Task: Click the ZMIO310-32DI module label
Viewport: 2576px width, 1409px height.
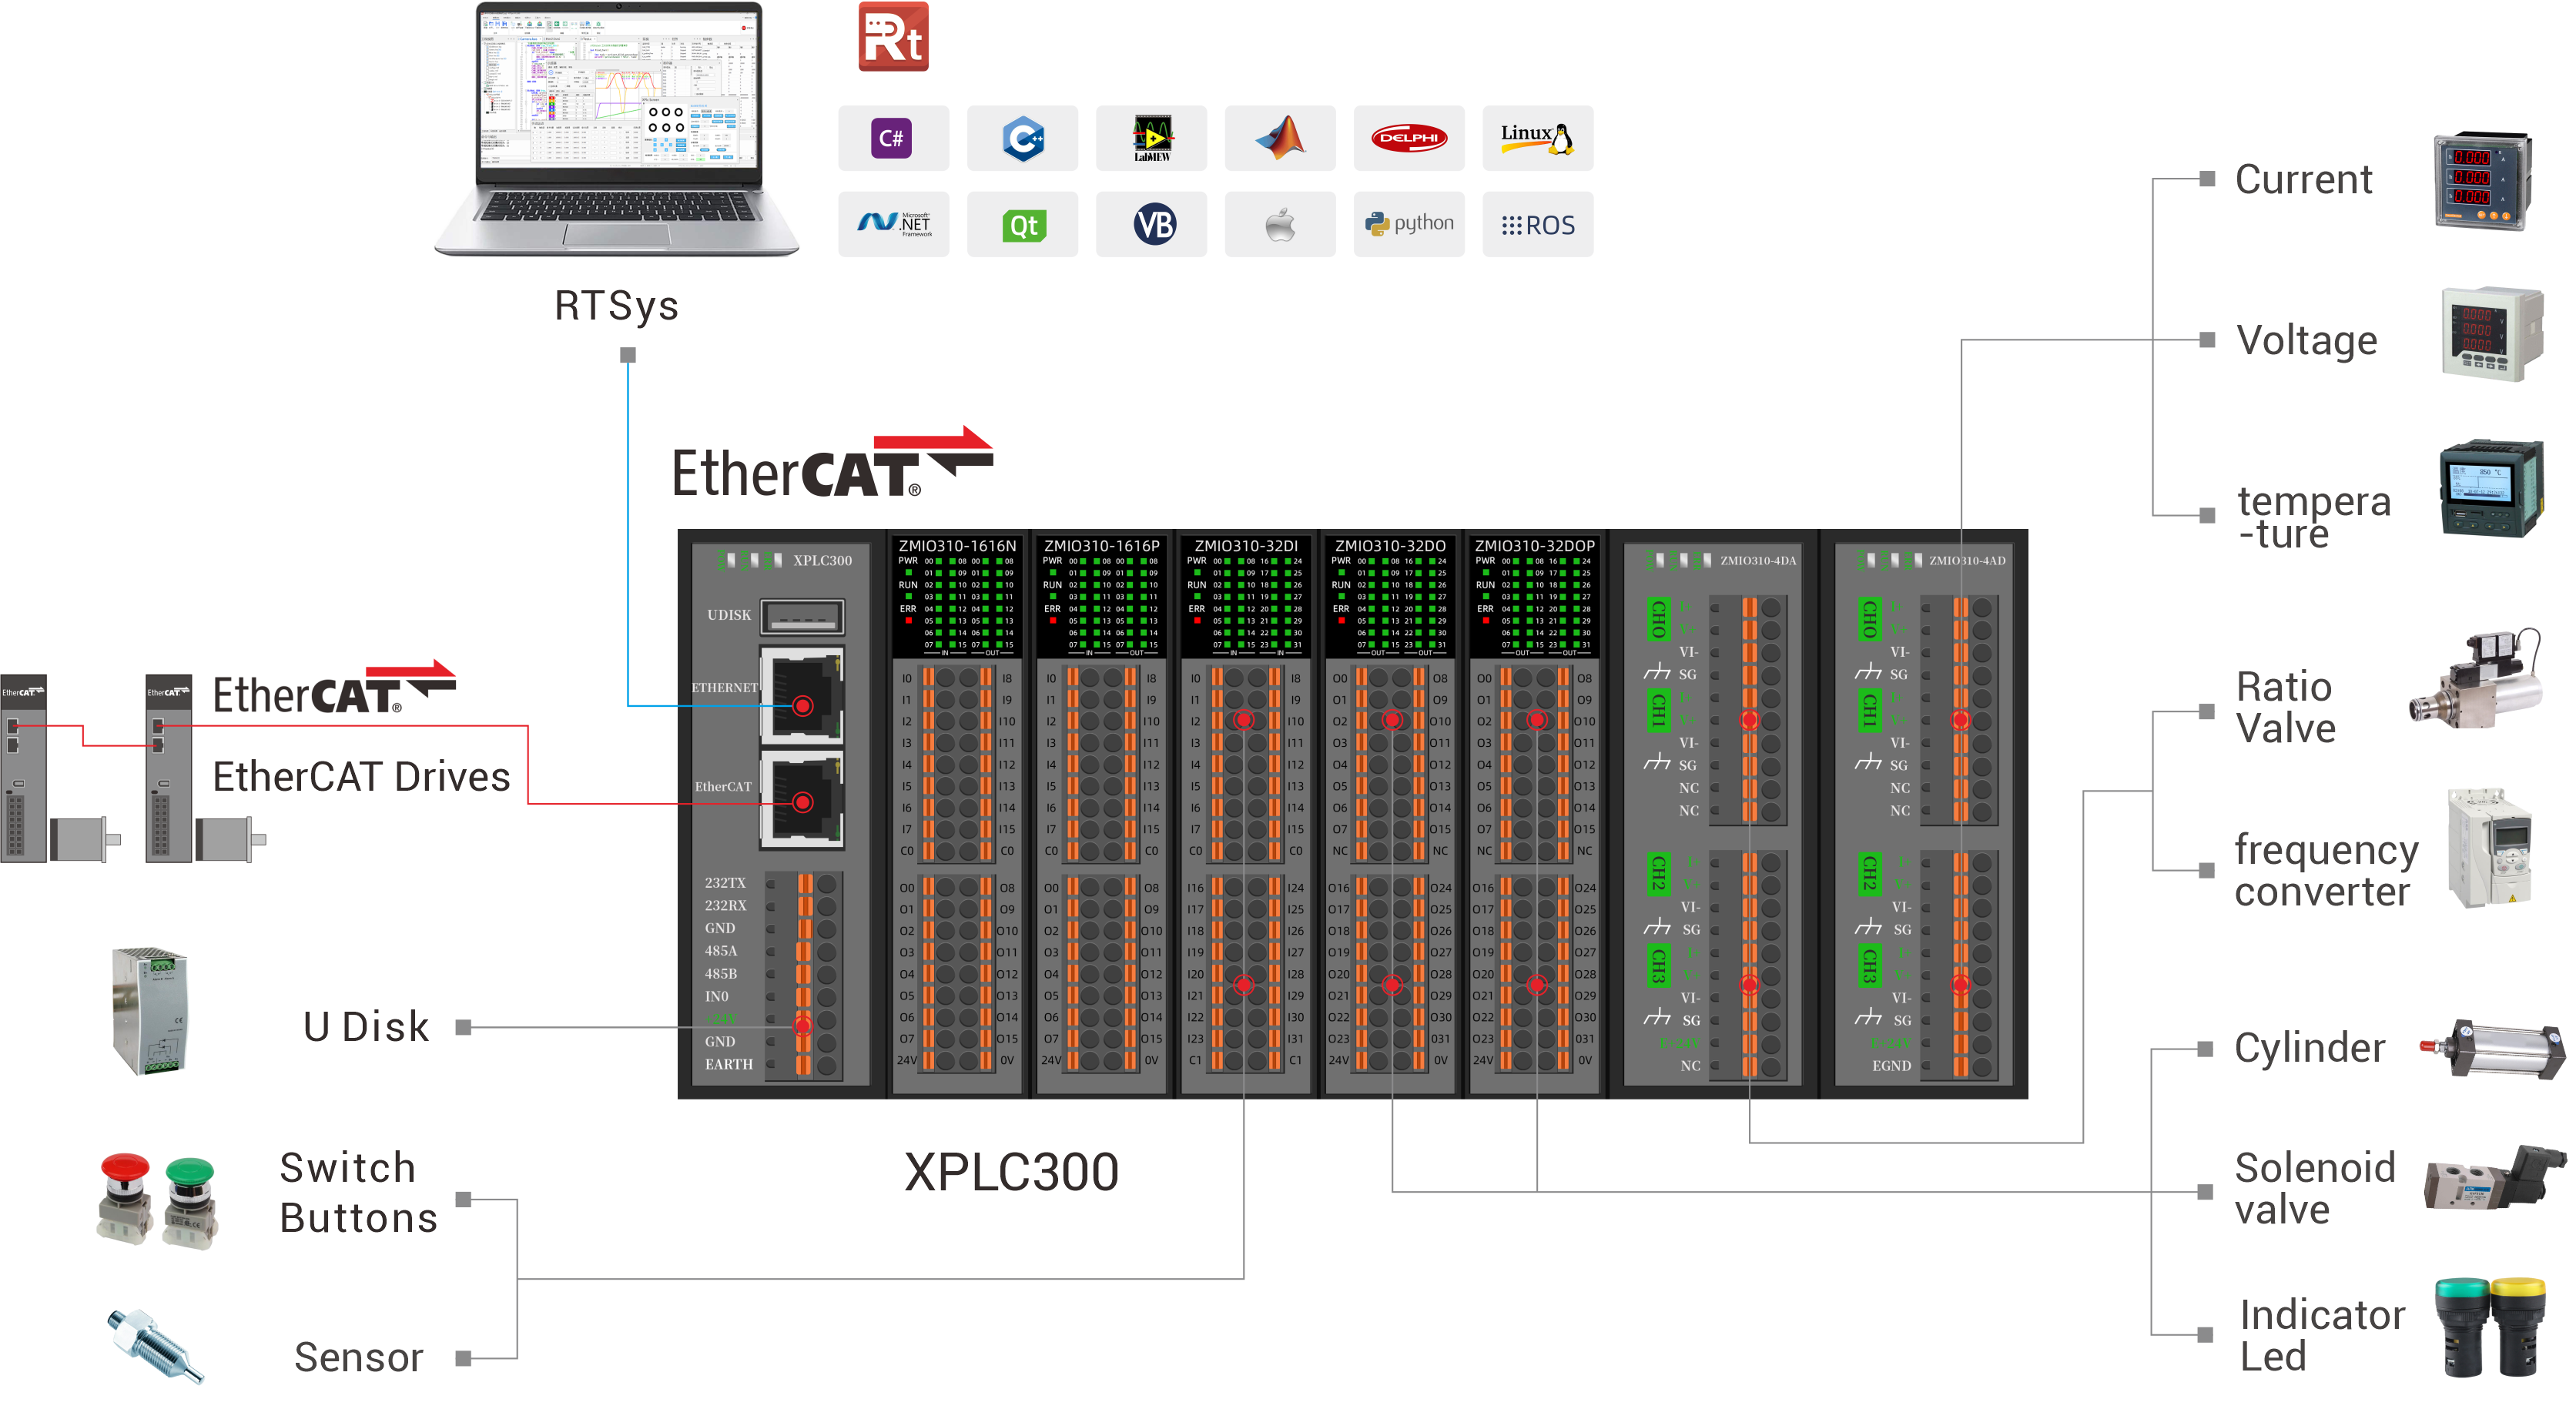Action: 1245,546
